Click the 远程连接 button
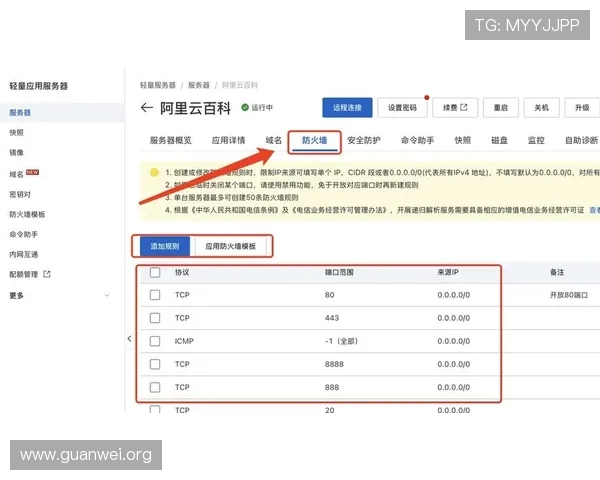The width and height of the screenshot is (600, 480). tap(347, 108)
